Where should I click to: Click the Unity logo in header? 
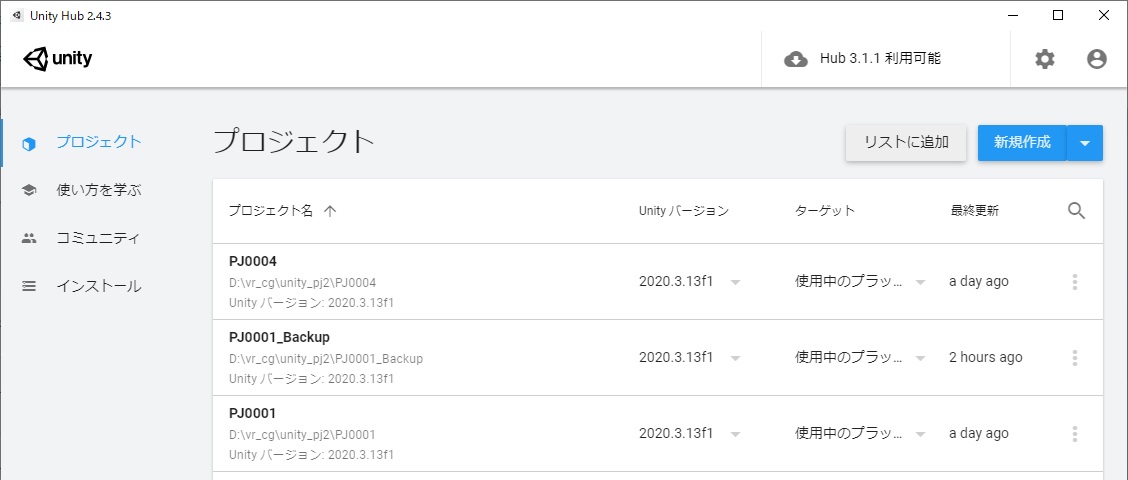click(58, 59)
